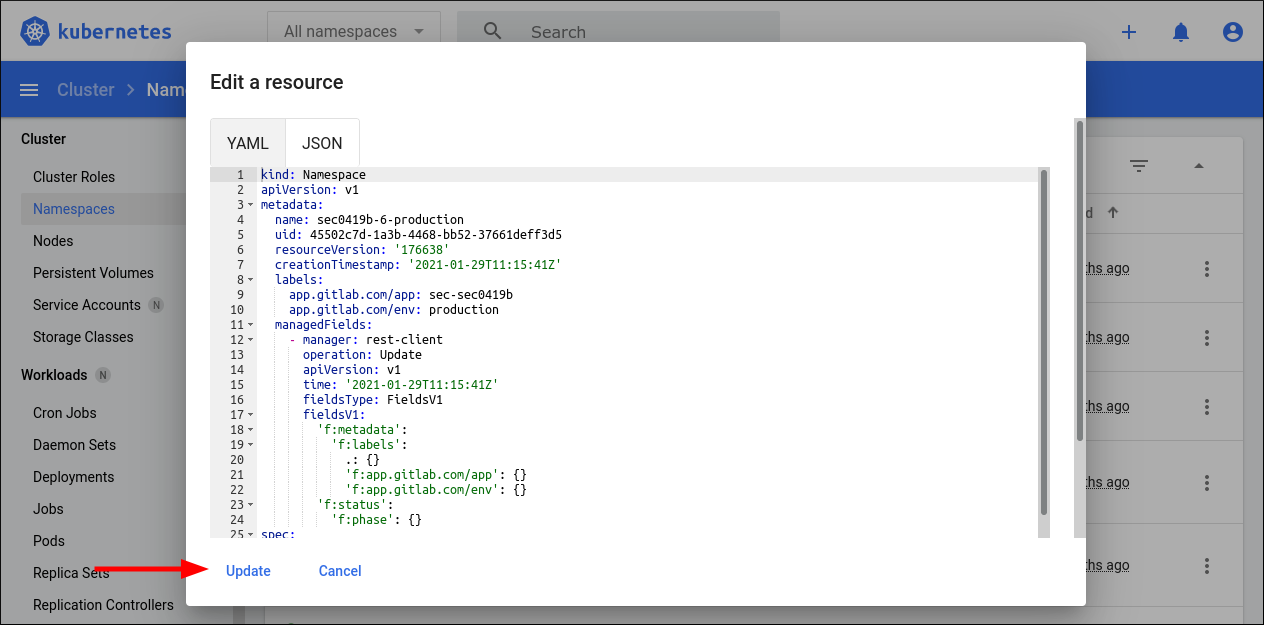Open the three-dot menu on last visible row
1264x625 pixels.
(x=1207, y=565)
